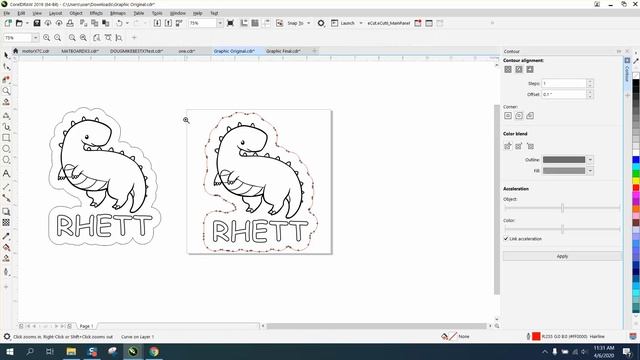
Task: Open the Windows Start menu
Action: coord(9,351)
